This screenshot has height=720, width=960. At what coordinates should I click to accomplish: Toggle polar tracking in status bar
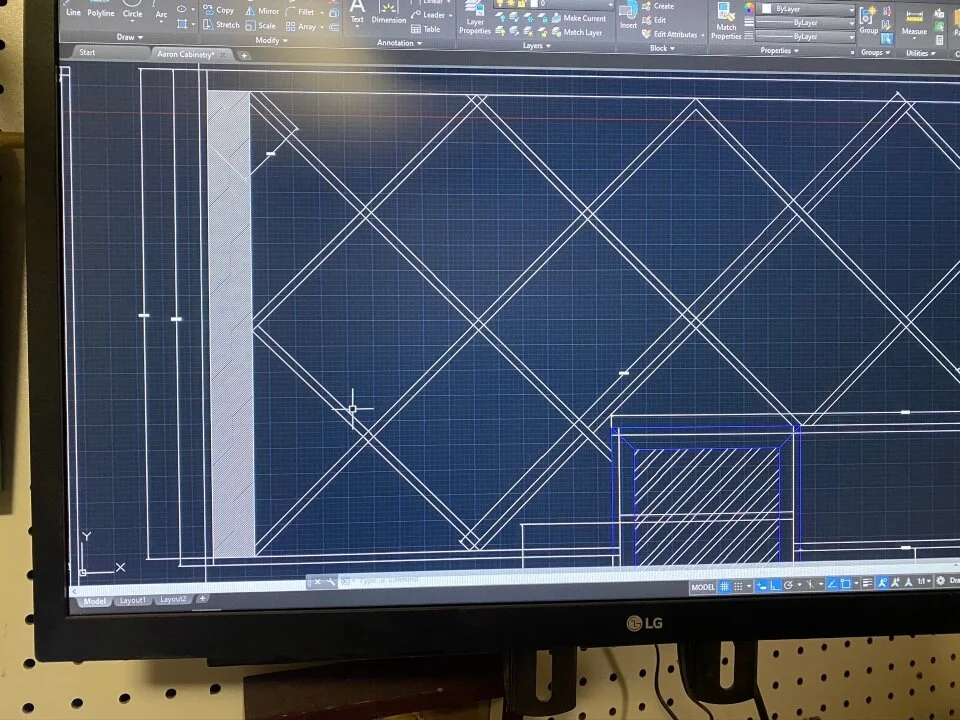789,585
